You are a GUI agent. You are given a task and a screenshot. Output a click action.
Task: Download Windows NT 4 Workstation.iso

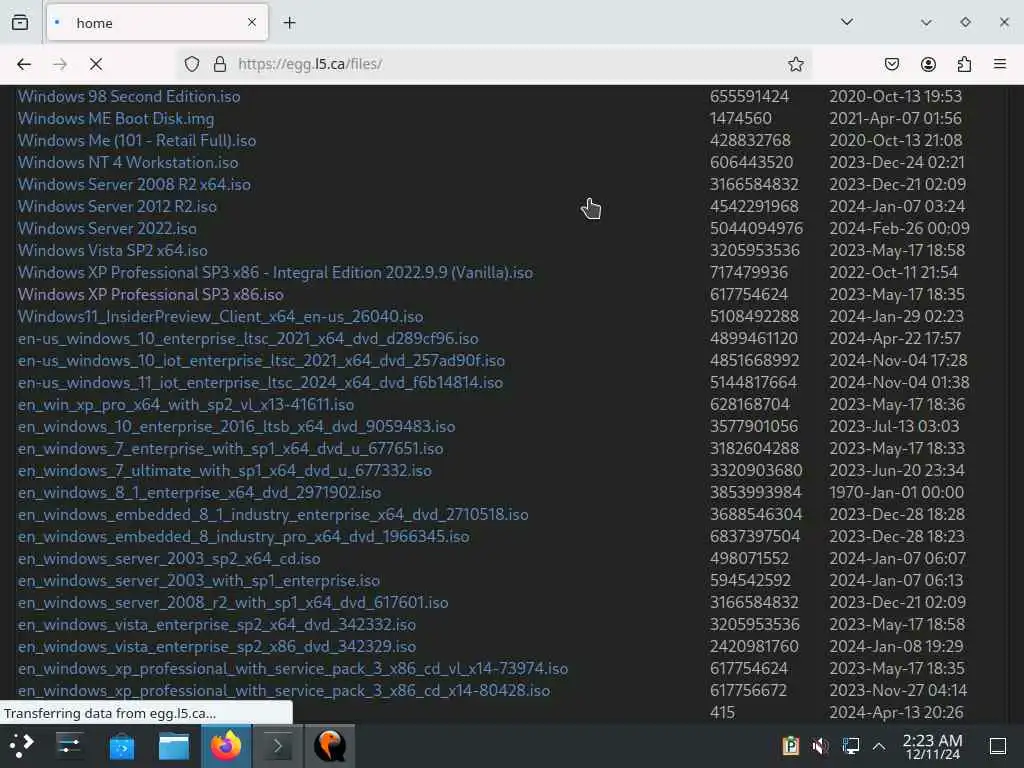click(127, 163)
